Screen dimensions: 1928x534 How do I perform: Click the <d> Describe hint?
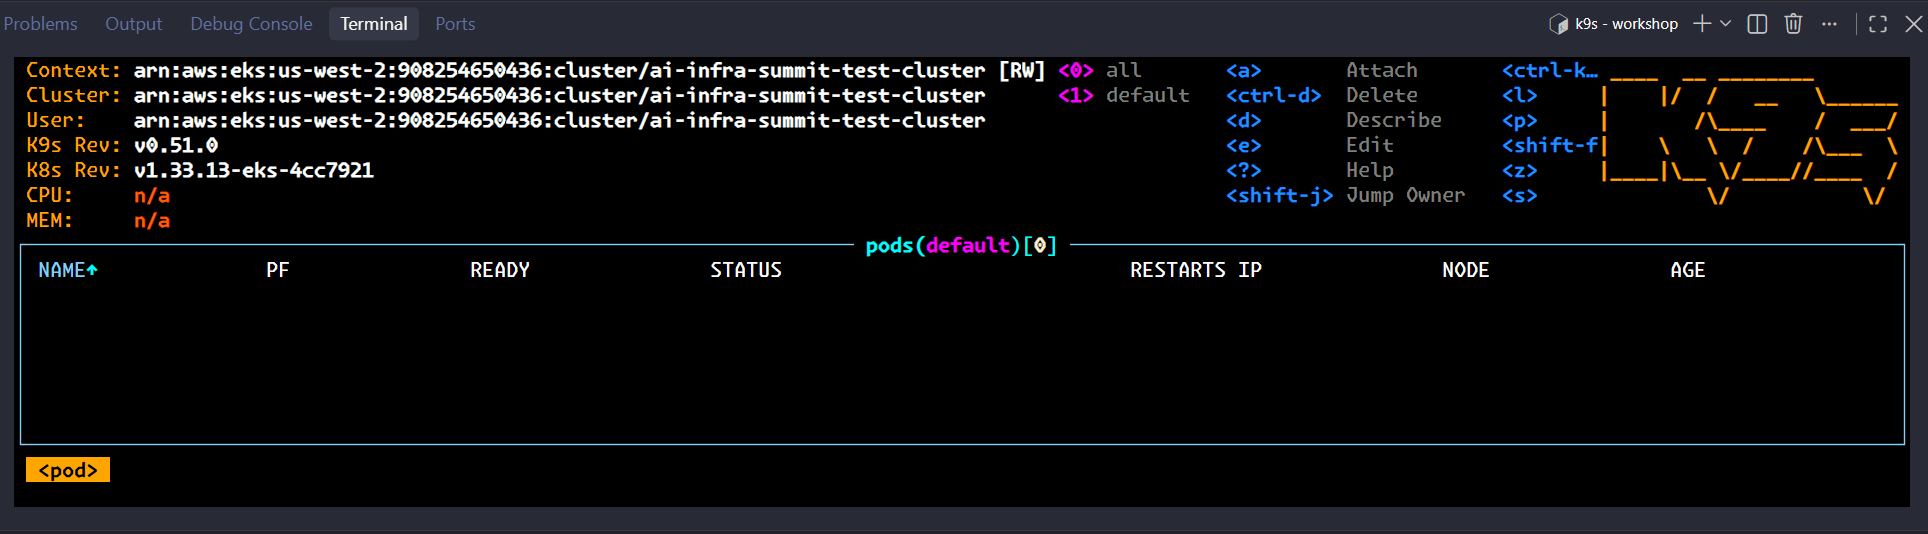(x=1334, y=120)
